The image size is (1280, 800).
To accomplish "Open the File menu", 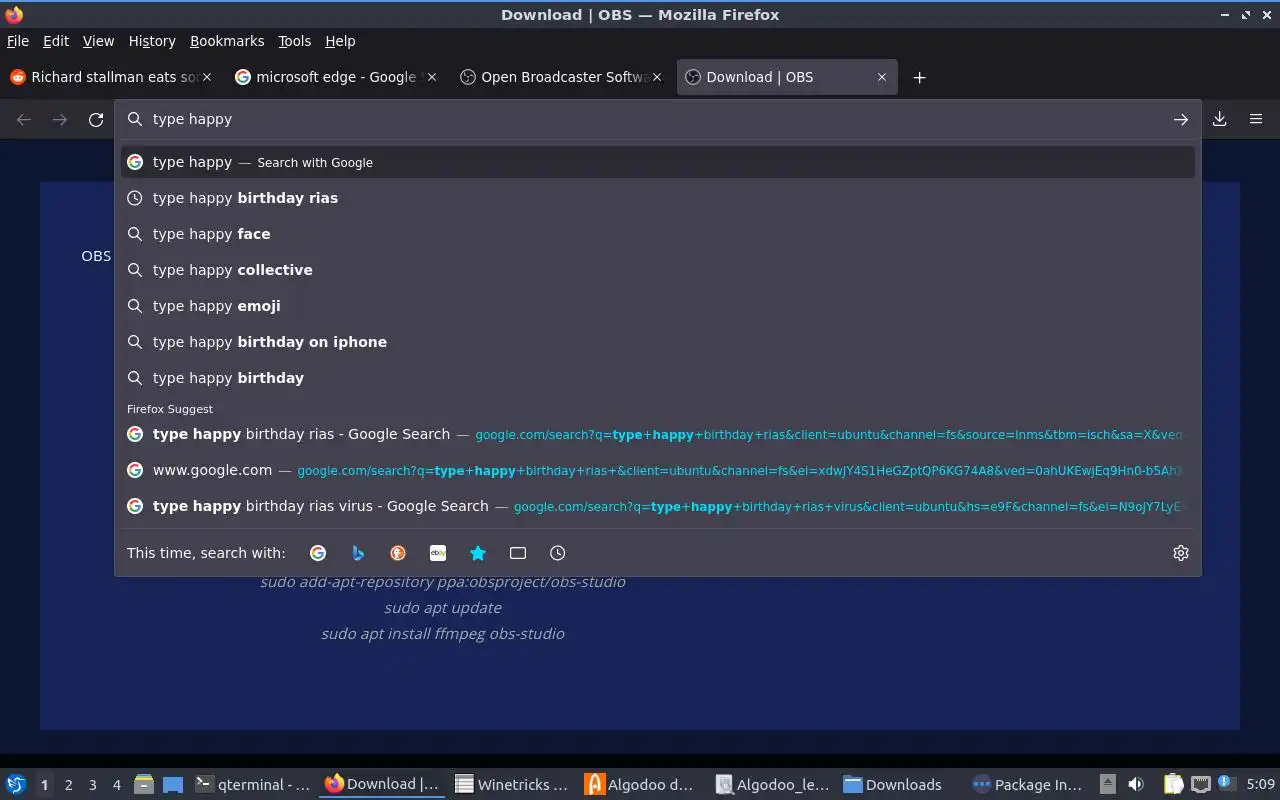I will coord(18,41).
